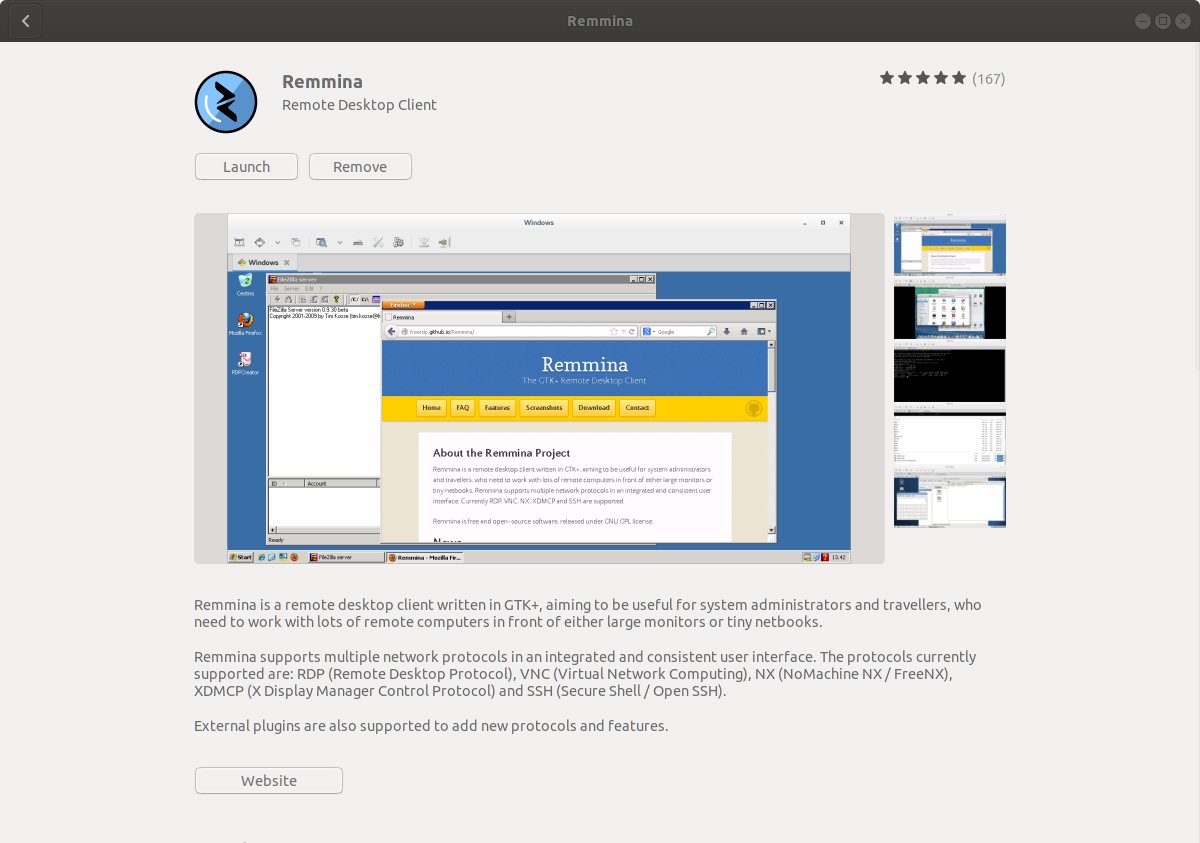Open the Remmina Website button
1200x843 pixels.
(269, 781)
